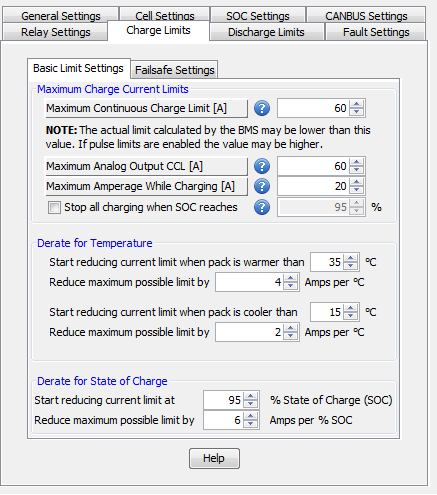Screen dimensions: 437x495
Task: Decrease warm derate Amps per °C
Action: click(x=291, y=286)
